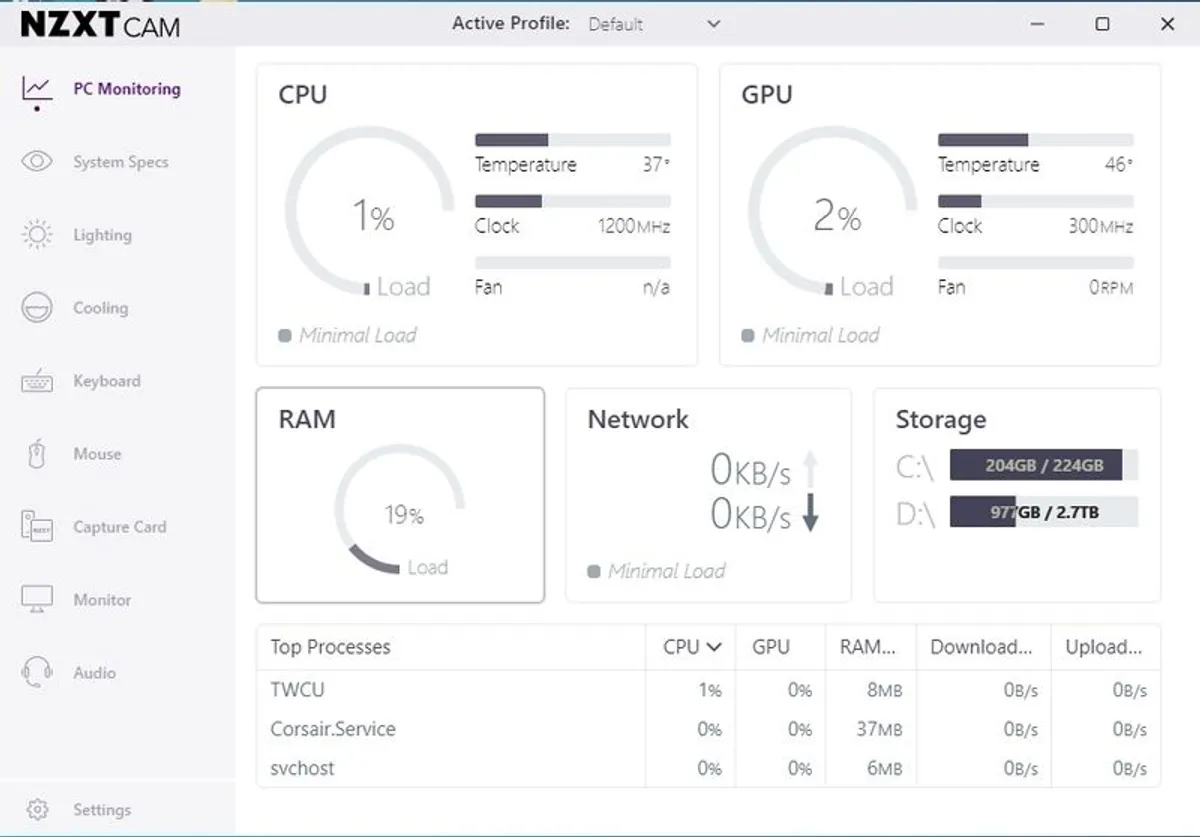Click the GPU Temperature bar

coord(1035,140)
